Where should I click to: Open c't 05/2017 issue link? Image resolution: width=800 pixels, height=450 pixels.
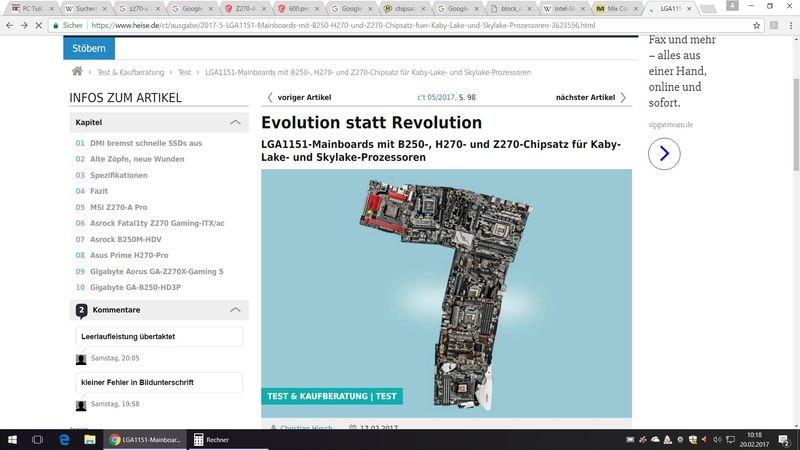point(436,97)
